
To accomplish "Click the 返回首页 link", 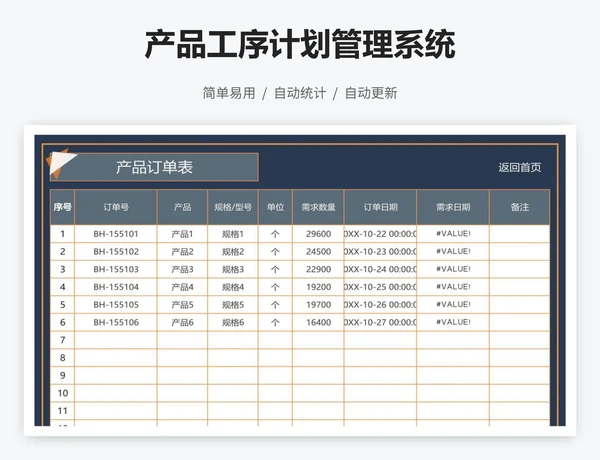I will click(x=519, y=167).
